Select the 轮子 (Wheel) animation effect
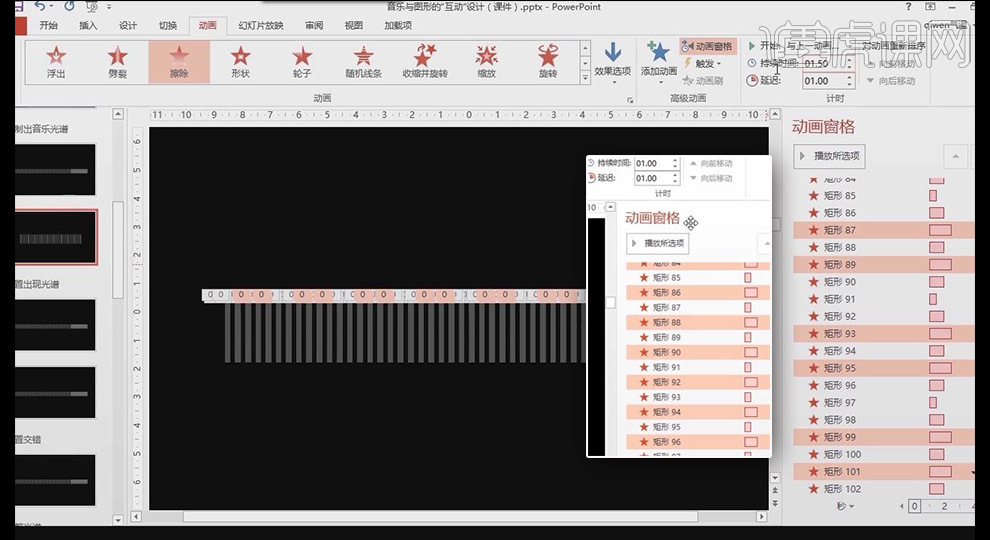Image resolution: width=990 pixels, height=540 pixels. pyautogui.click(x=302, y=62)
